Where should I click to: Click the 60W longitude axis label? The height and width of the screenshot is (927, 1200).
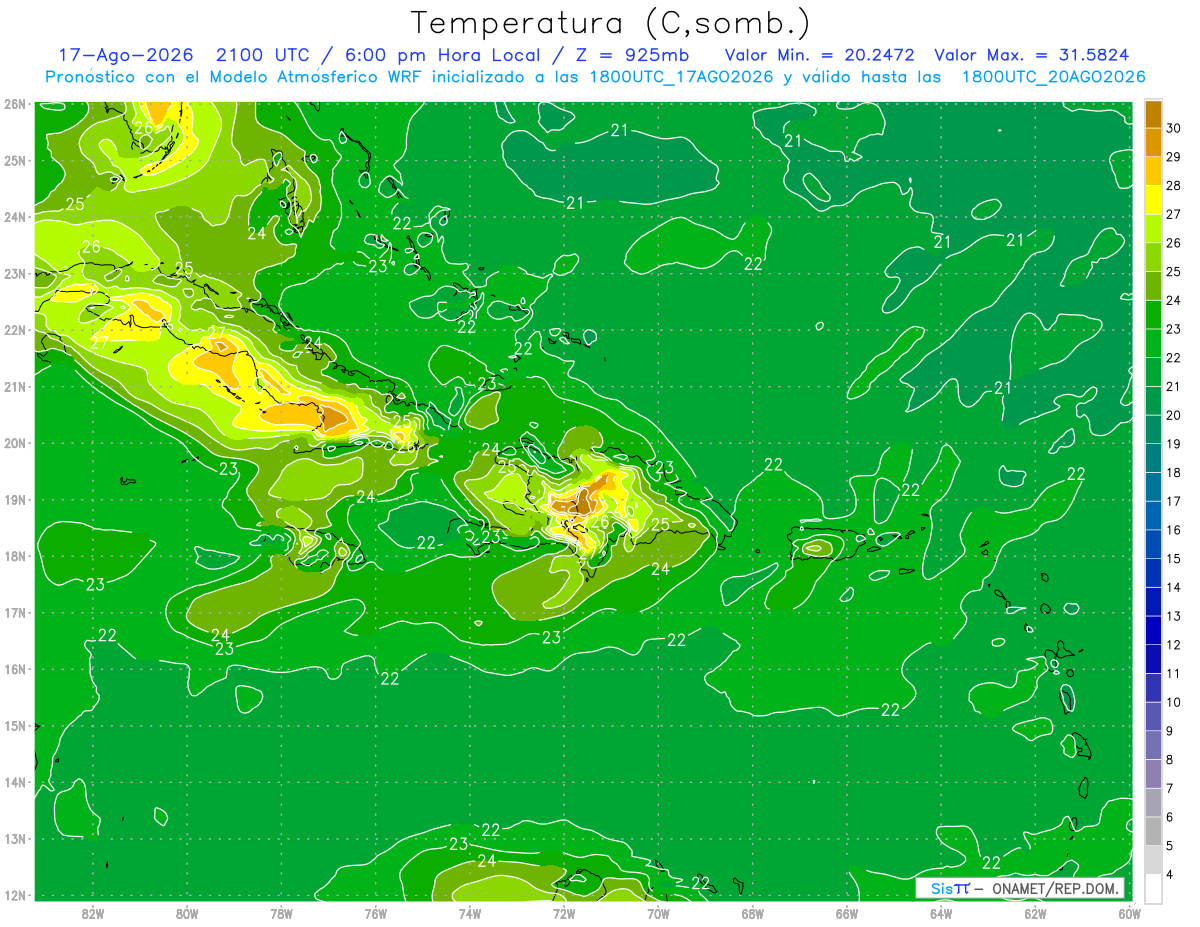[x=1128, y=913]
